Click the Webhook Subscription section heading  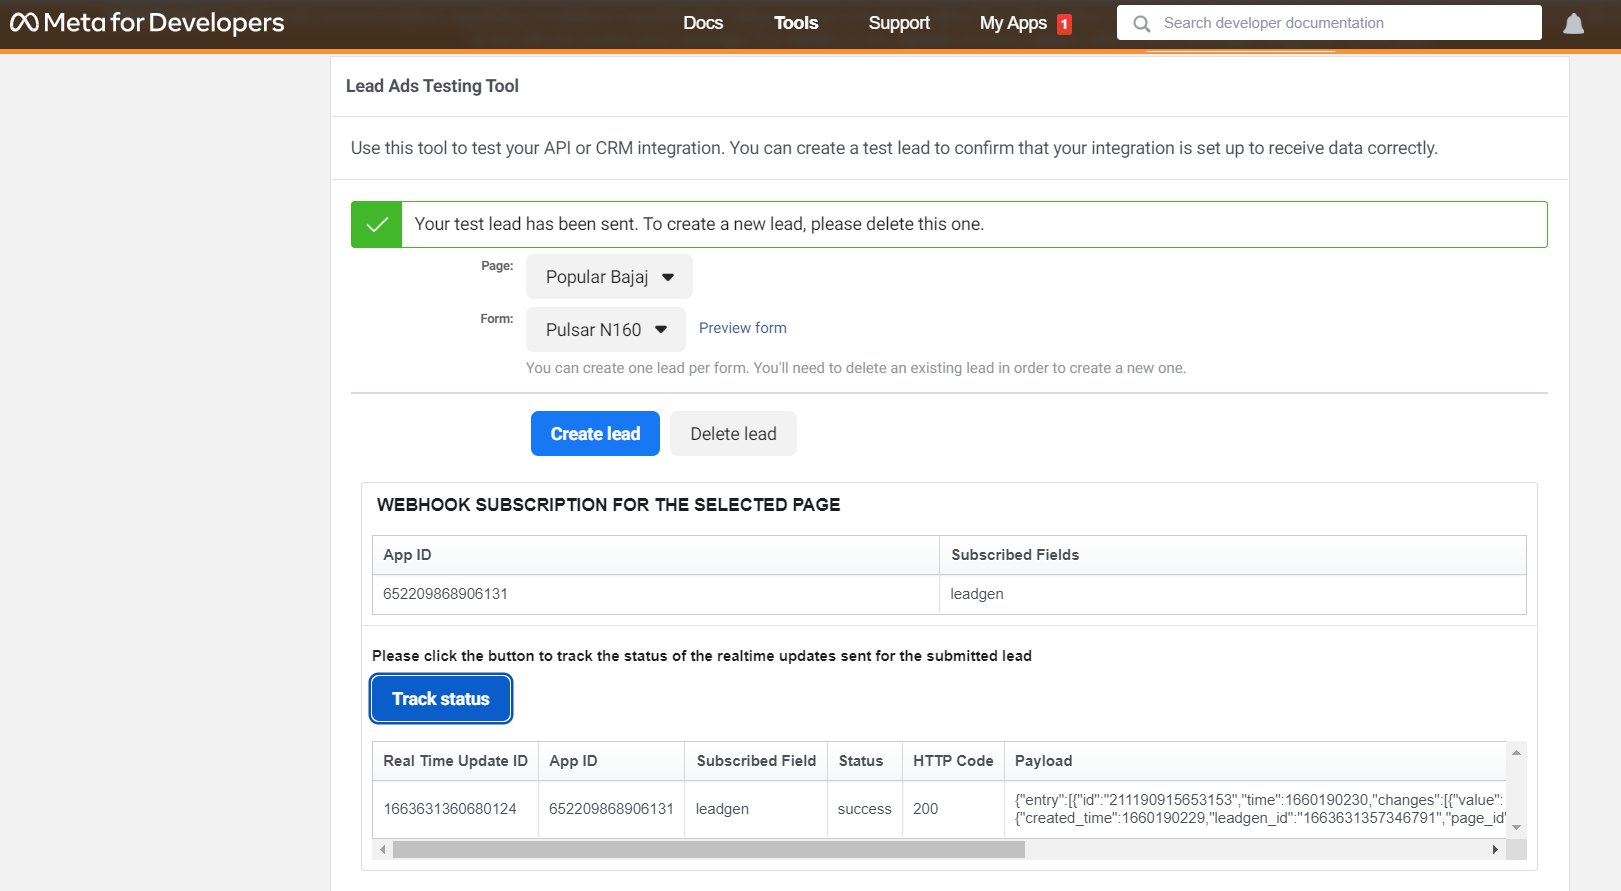click(x=608, y=505)
